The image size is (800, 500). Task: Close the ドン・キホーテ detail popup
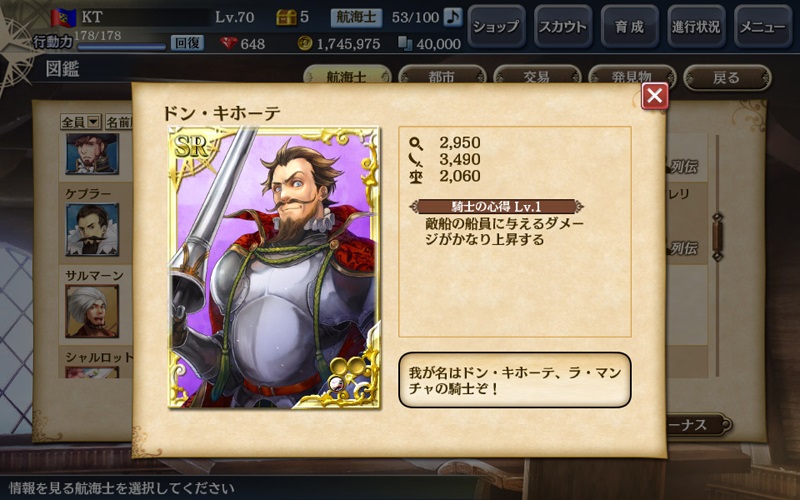click(x=655, y=95)
